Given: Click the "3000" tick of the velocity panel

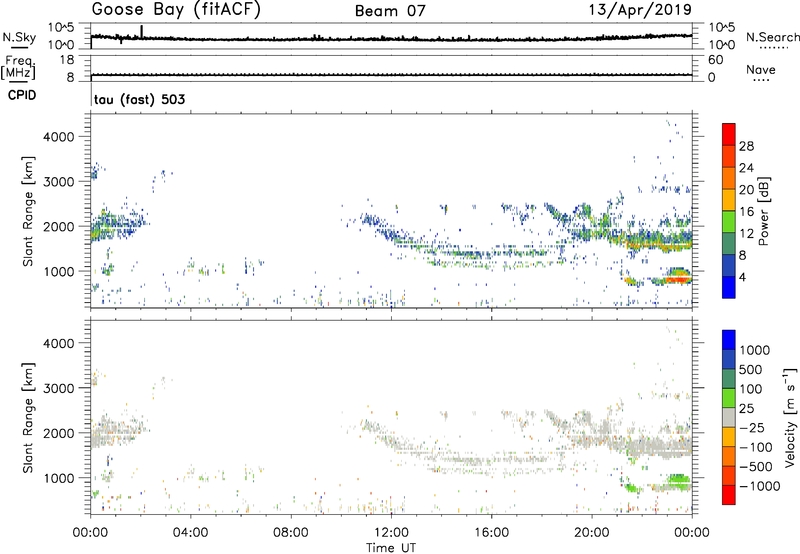Looking at the screenshot, I should click(59, 388).
